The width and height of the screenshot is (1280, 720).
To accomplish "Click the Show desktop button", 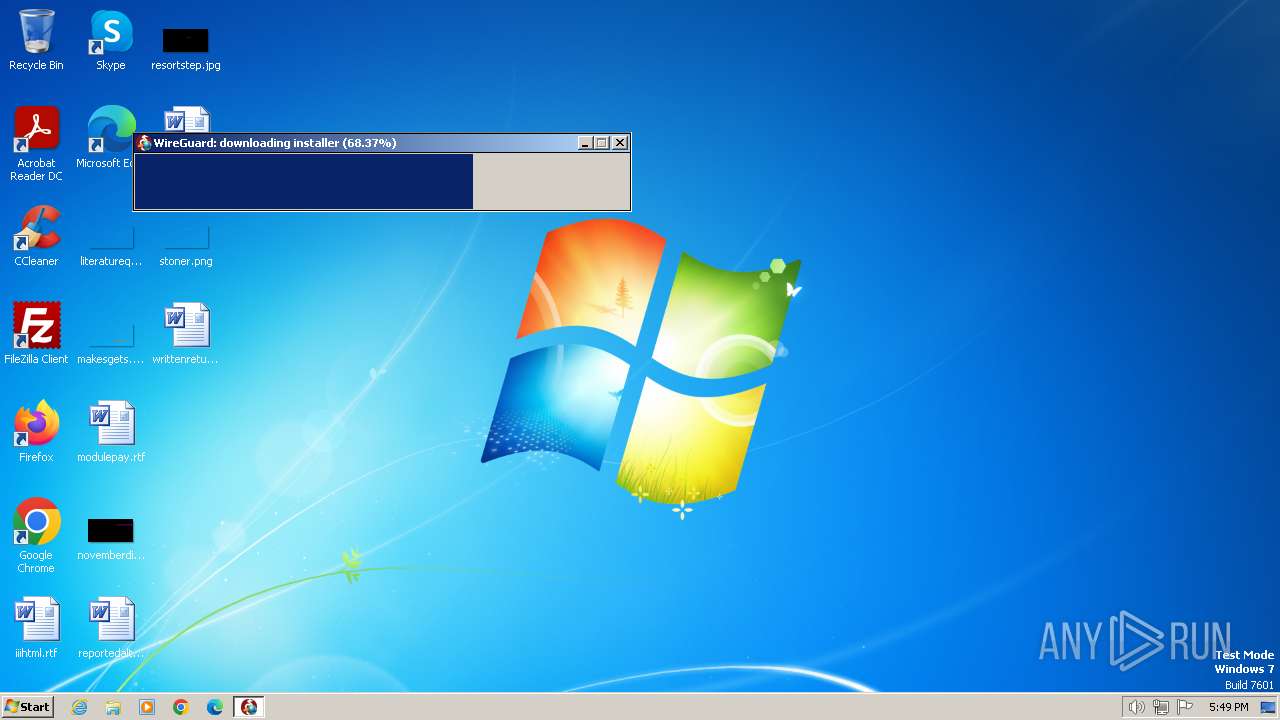I will click(1269, 707).
